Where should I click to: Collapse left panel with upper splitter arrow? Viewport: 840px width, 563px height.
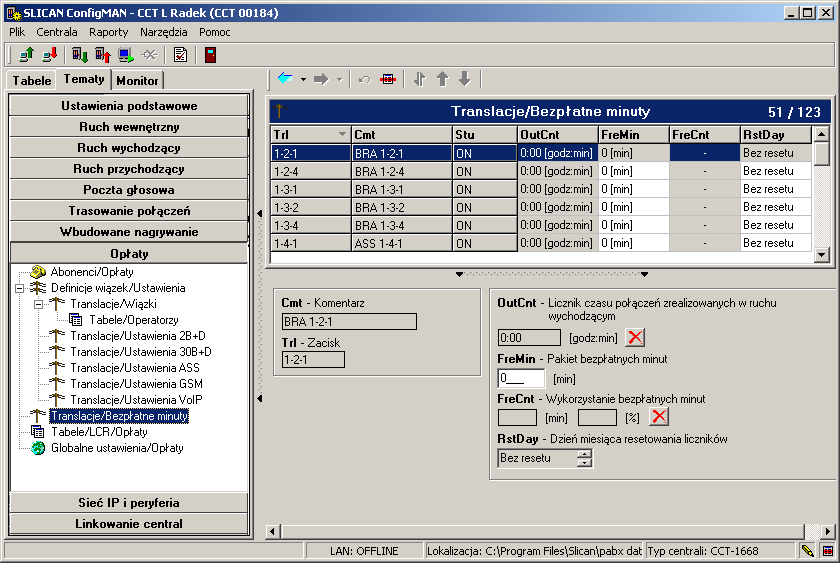click(260, 213)
